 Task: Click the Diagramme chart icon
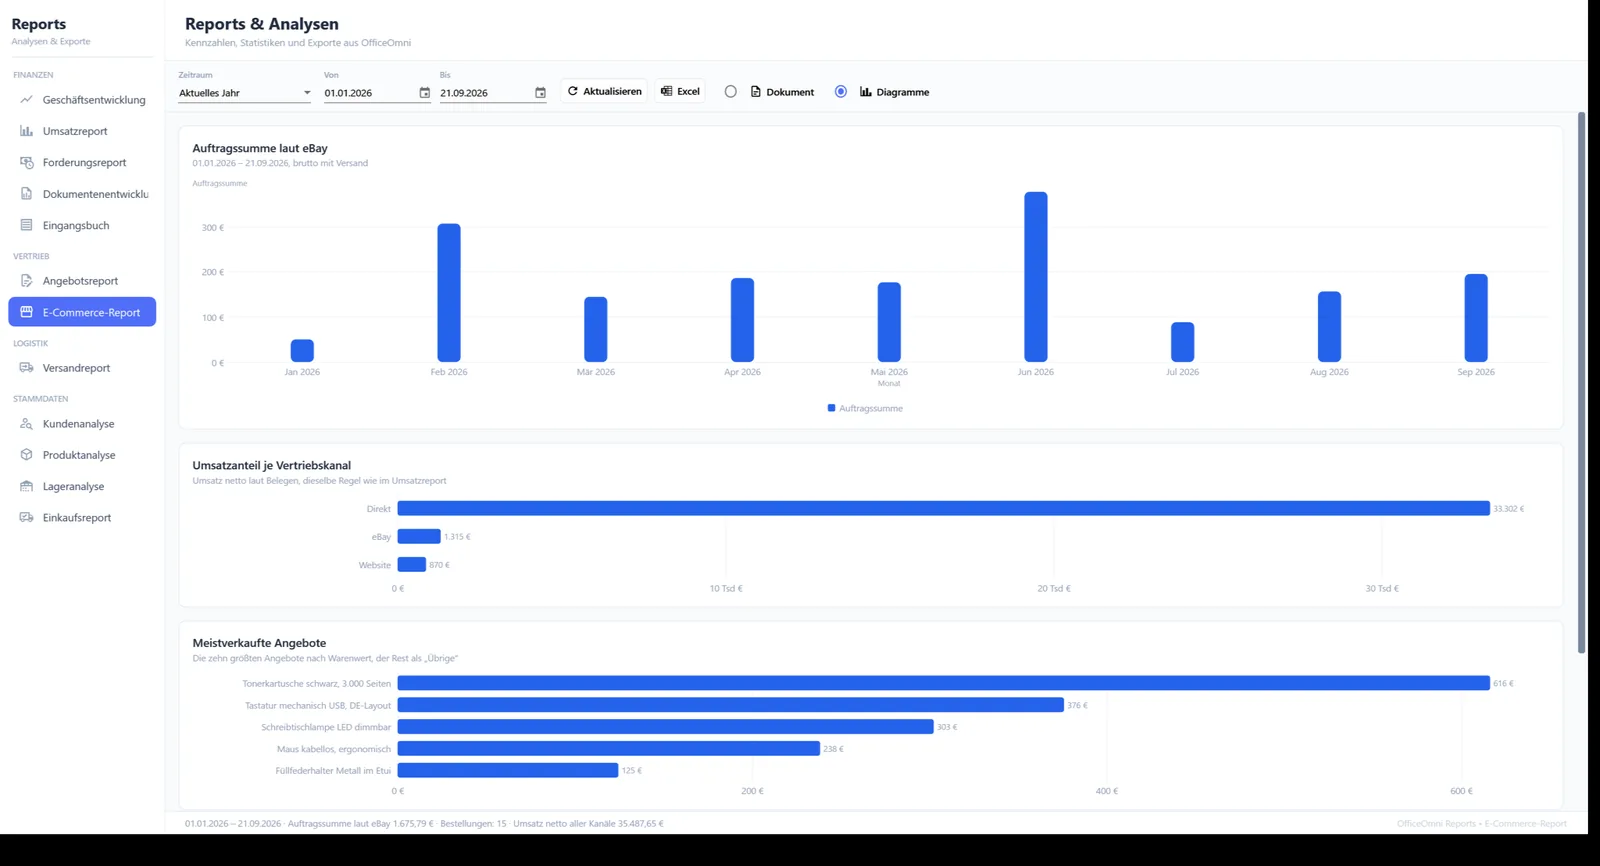866,92
